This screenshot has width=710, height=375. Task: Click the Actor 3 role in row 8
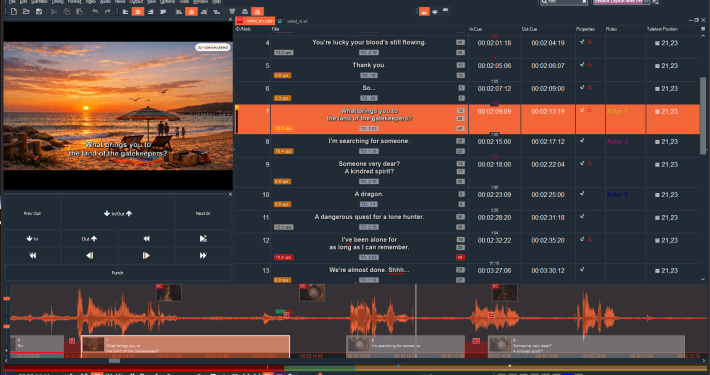pyautogui.click(x=617, y=142)
